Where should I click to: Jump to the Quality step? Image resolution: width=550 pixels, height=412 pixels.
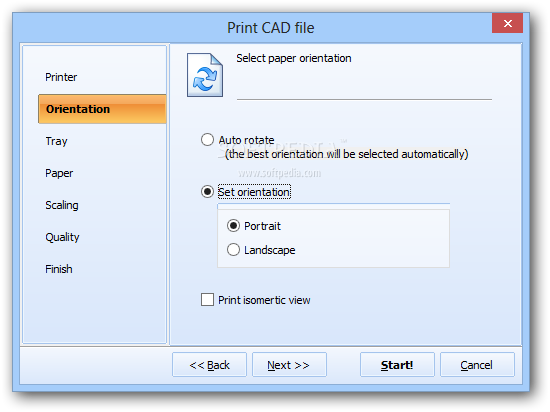point(62,237)
